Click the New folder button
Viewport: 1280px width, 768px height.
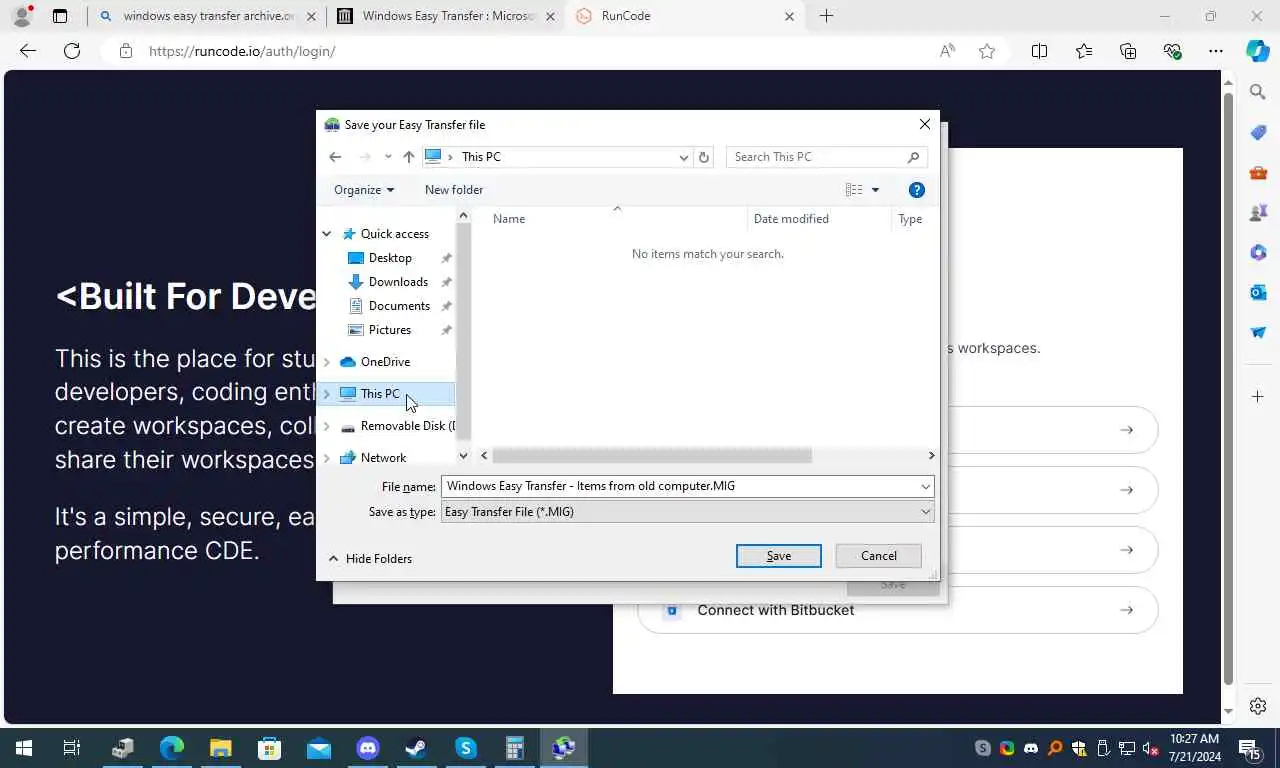454,190
